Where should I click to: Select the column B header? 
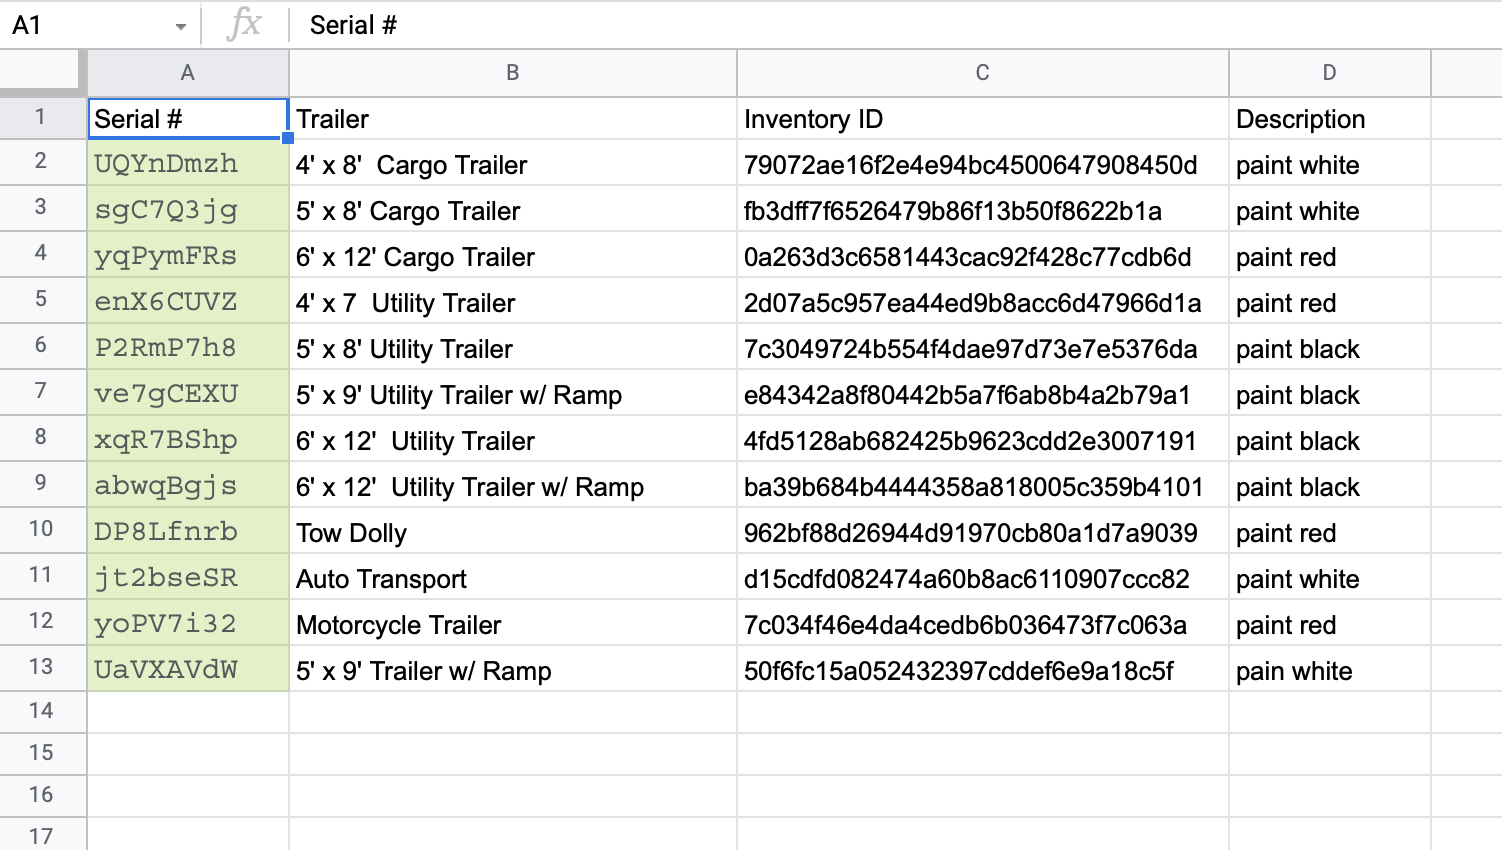coord(512,73)
